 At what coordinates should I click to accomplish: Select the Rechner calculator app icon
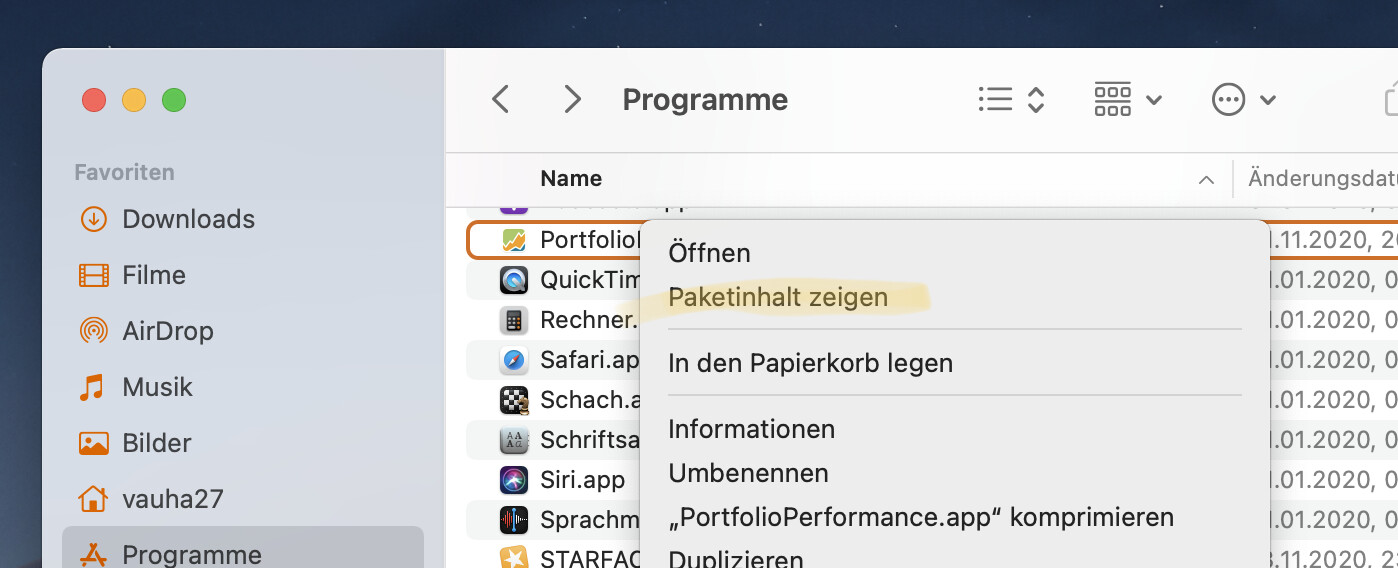click(514, 320)
